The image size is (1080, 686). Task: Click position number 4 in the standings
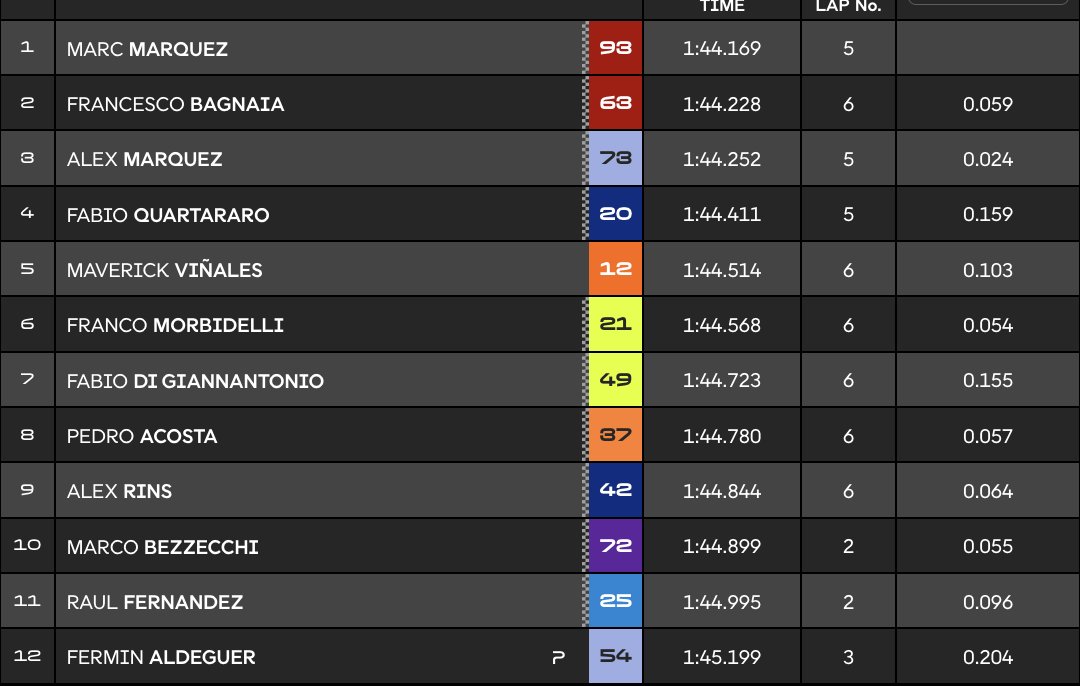tap(27, 215)
